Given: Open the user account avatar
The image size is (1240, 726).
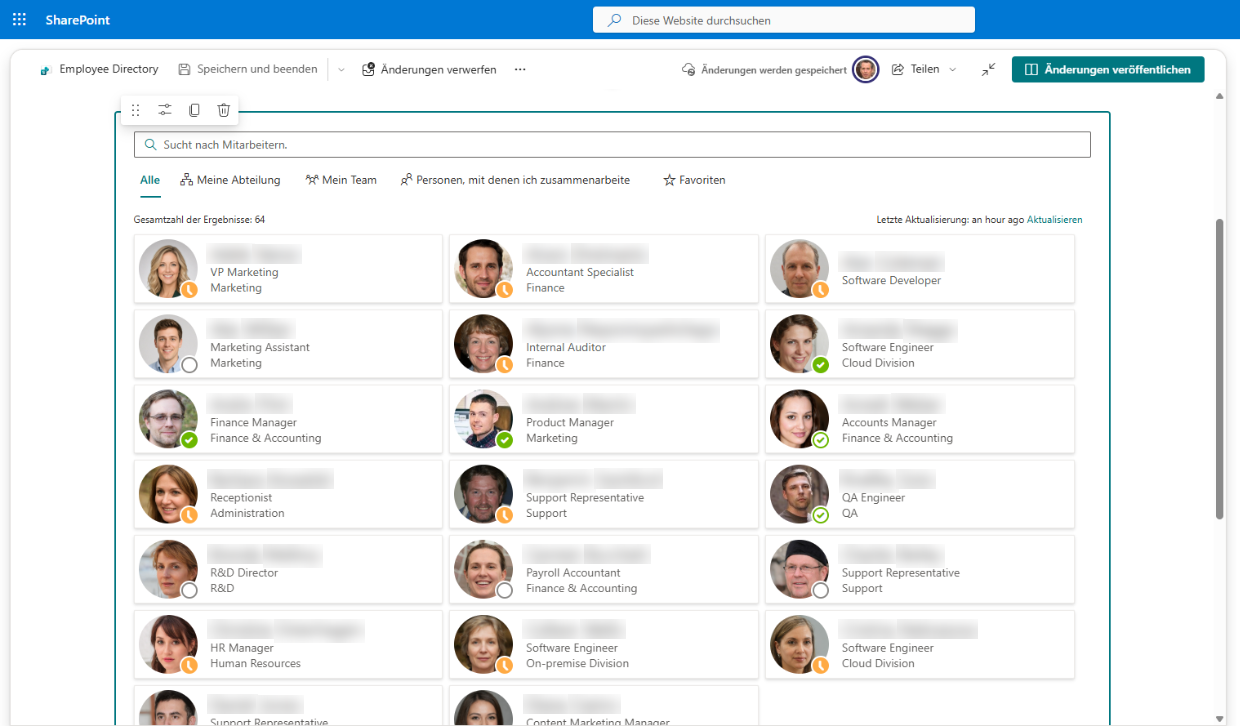Looking at the screenshot, I should [866, 69].
